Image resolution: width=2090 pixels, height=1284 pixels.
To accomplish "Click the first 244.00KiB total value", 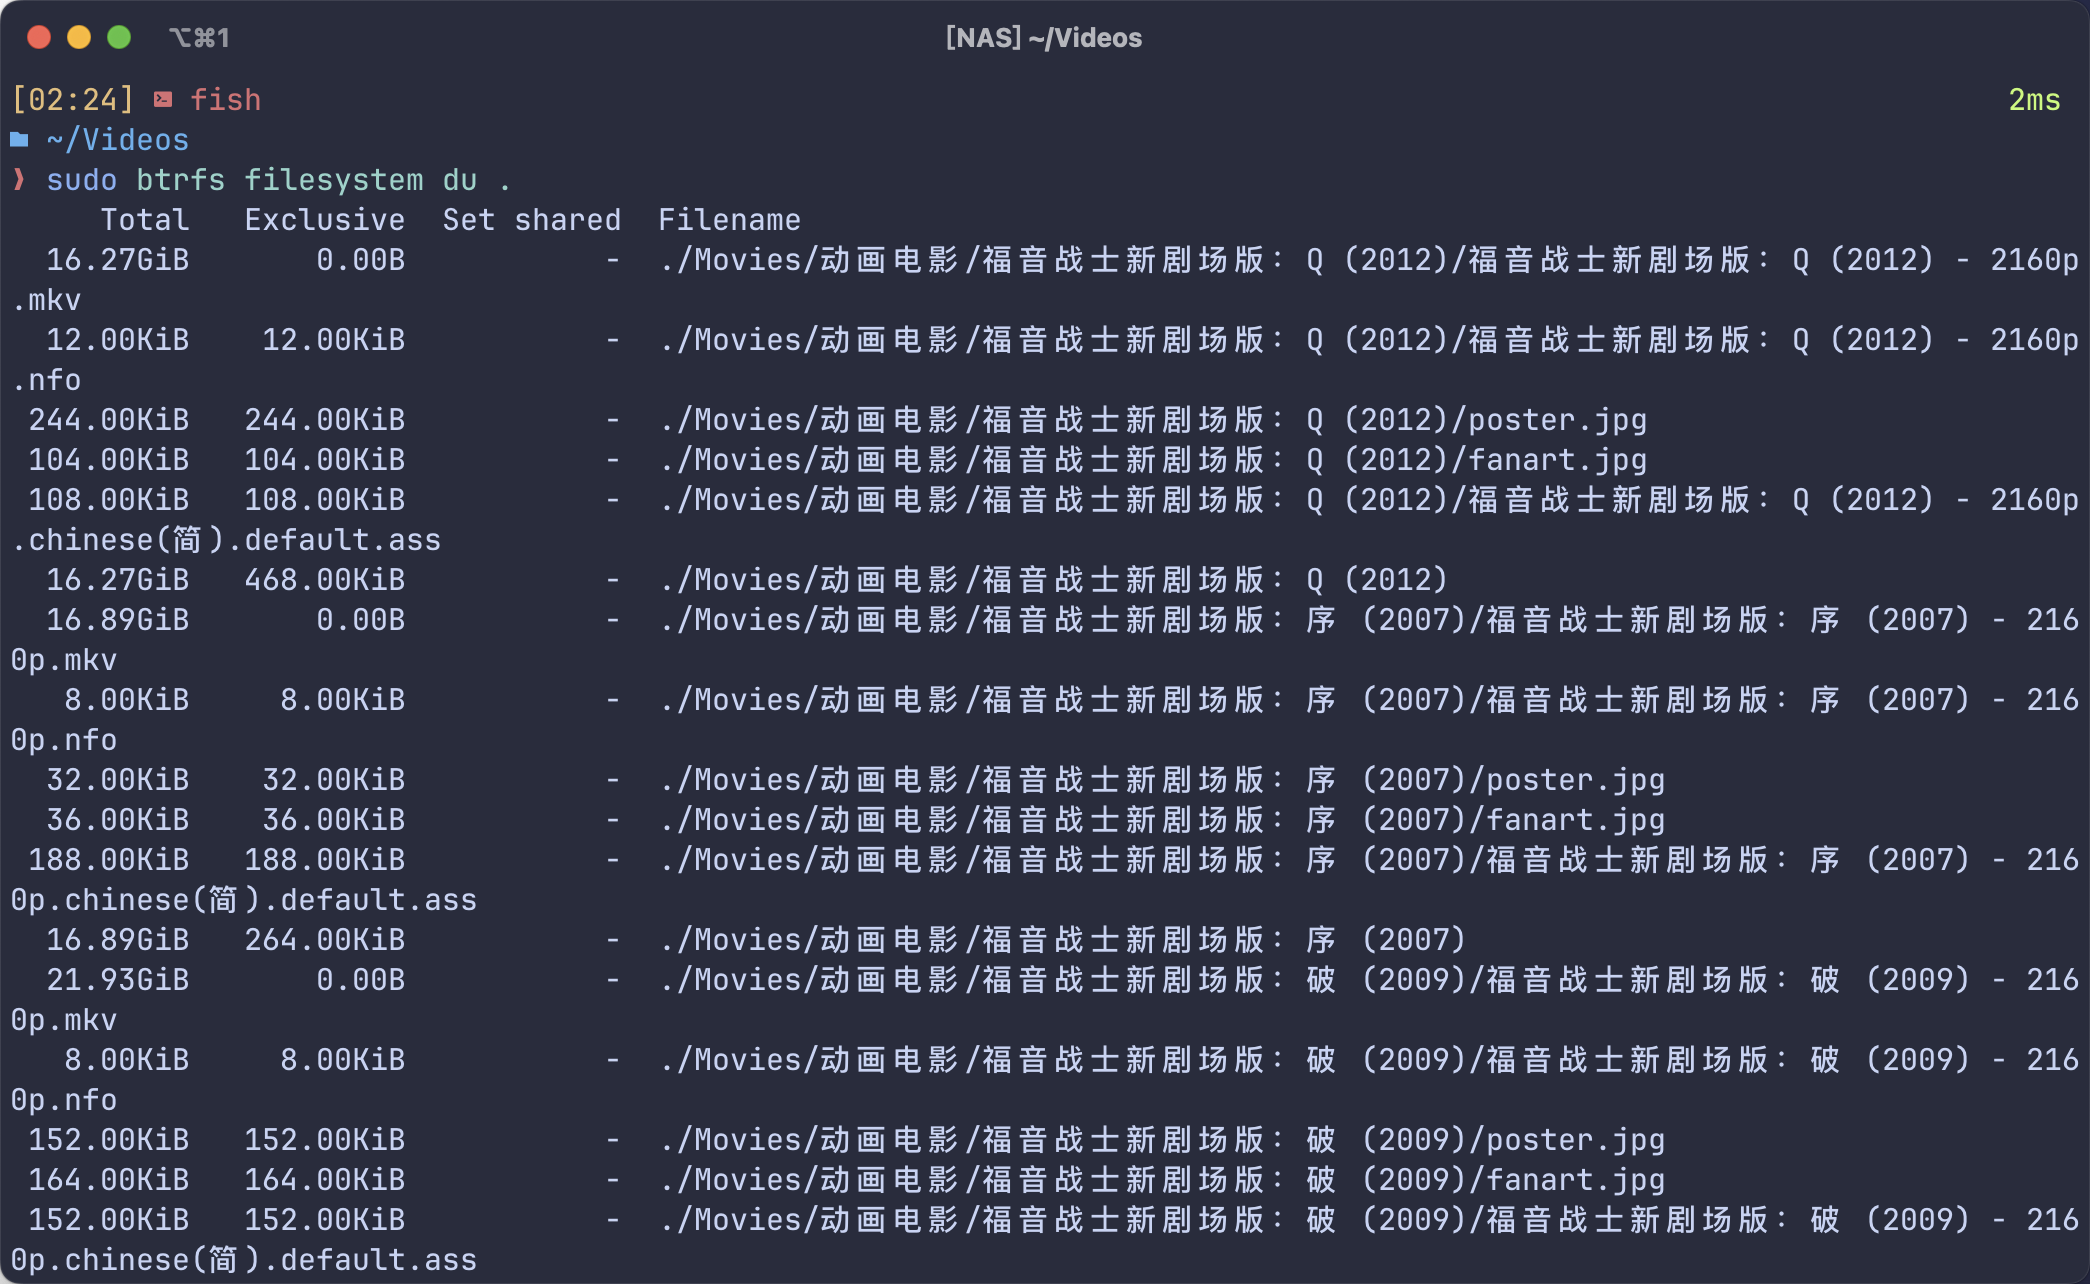I will [x=108, y=419].
